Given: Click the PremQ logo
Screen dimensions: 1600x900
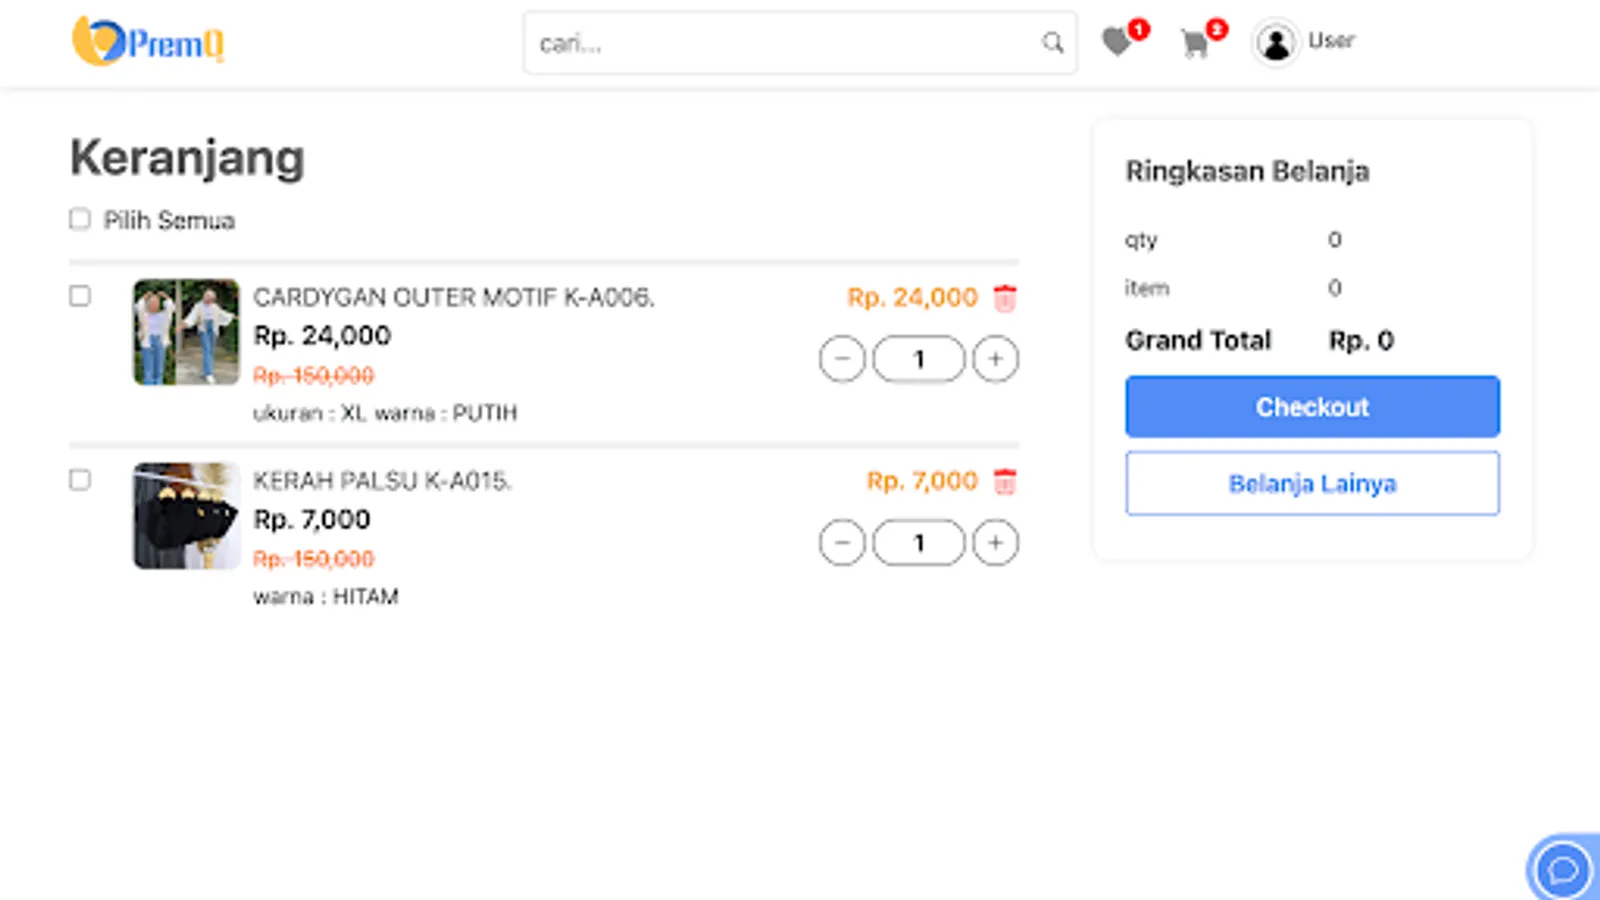Looking at the screenshot, I should (148, 42).
